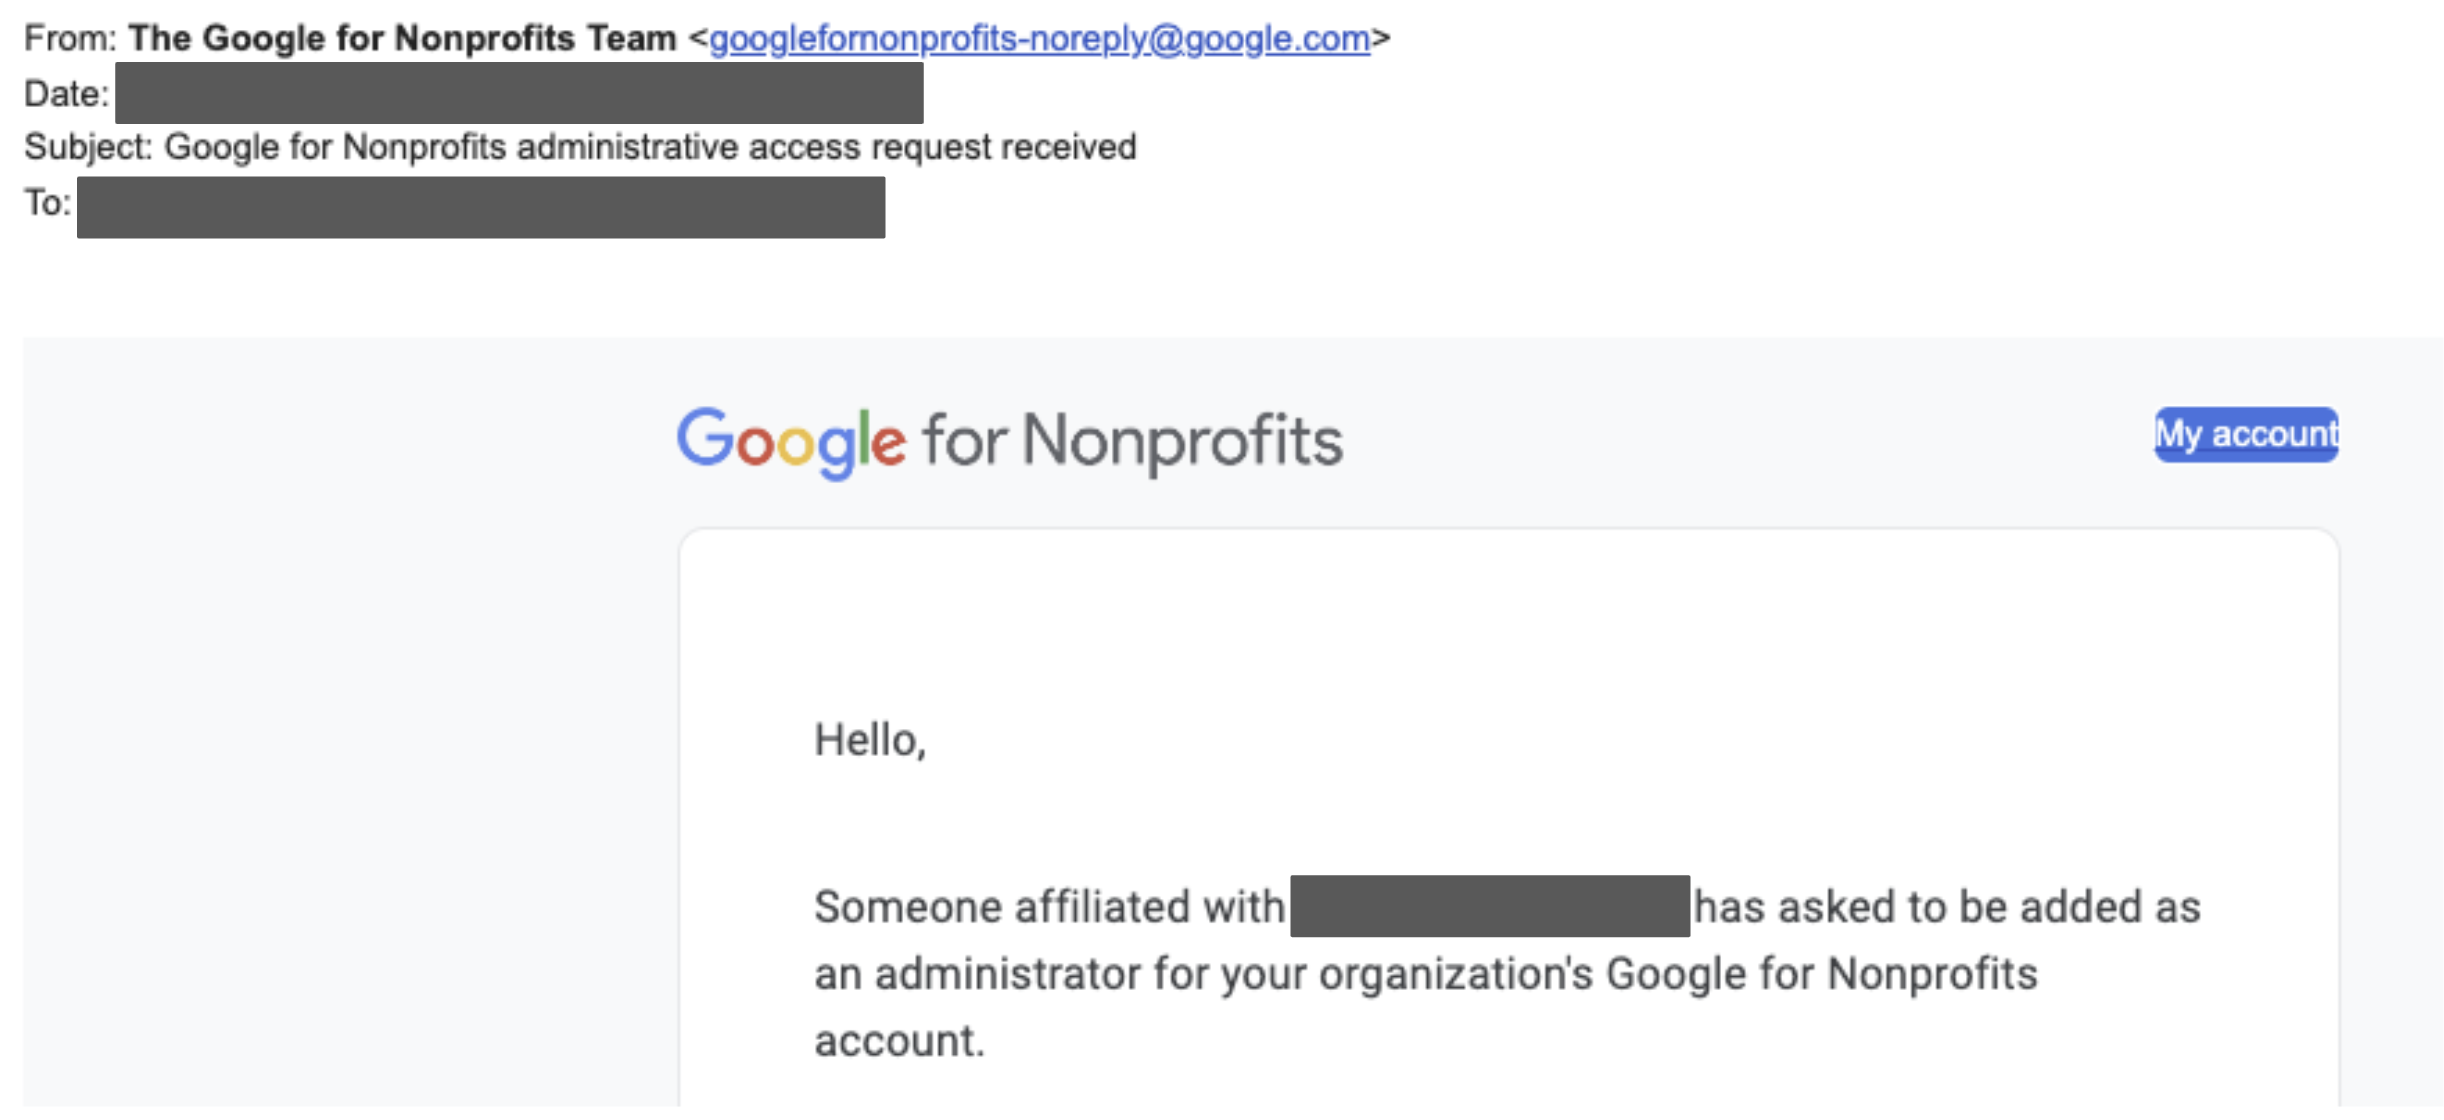Viewport: 2444px width, 1120px height.
Task: Click the redacted organization name in body
Action: [x=1489, y=906]
